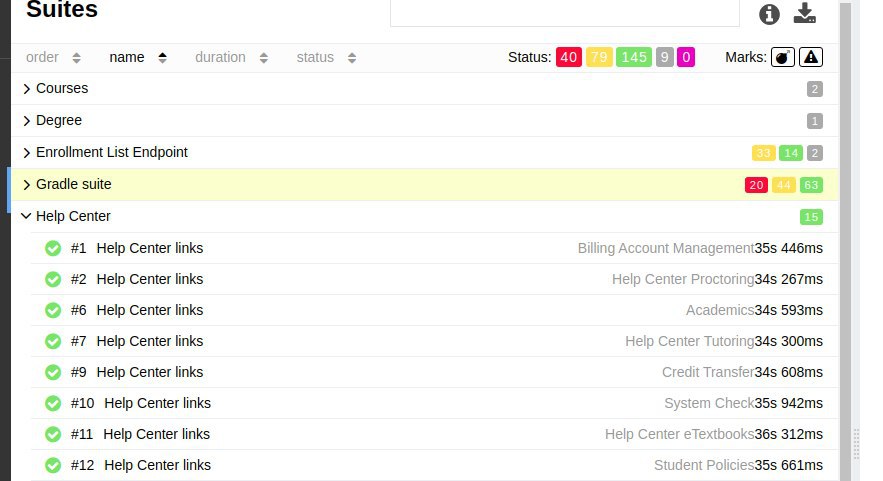Toggle the flaky bomb mark filter
This screenshot has width=883, height=481.
click(782, 57)
